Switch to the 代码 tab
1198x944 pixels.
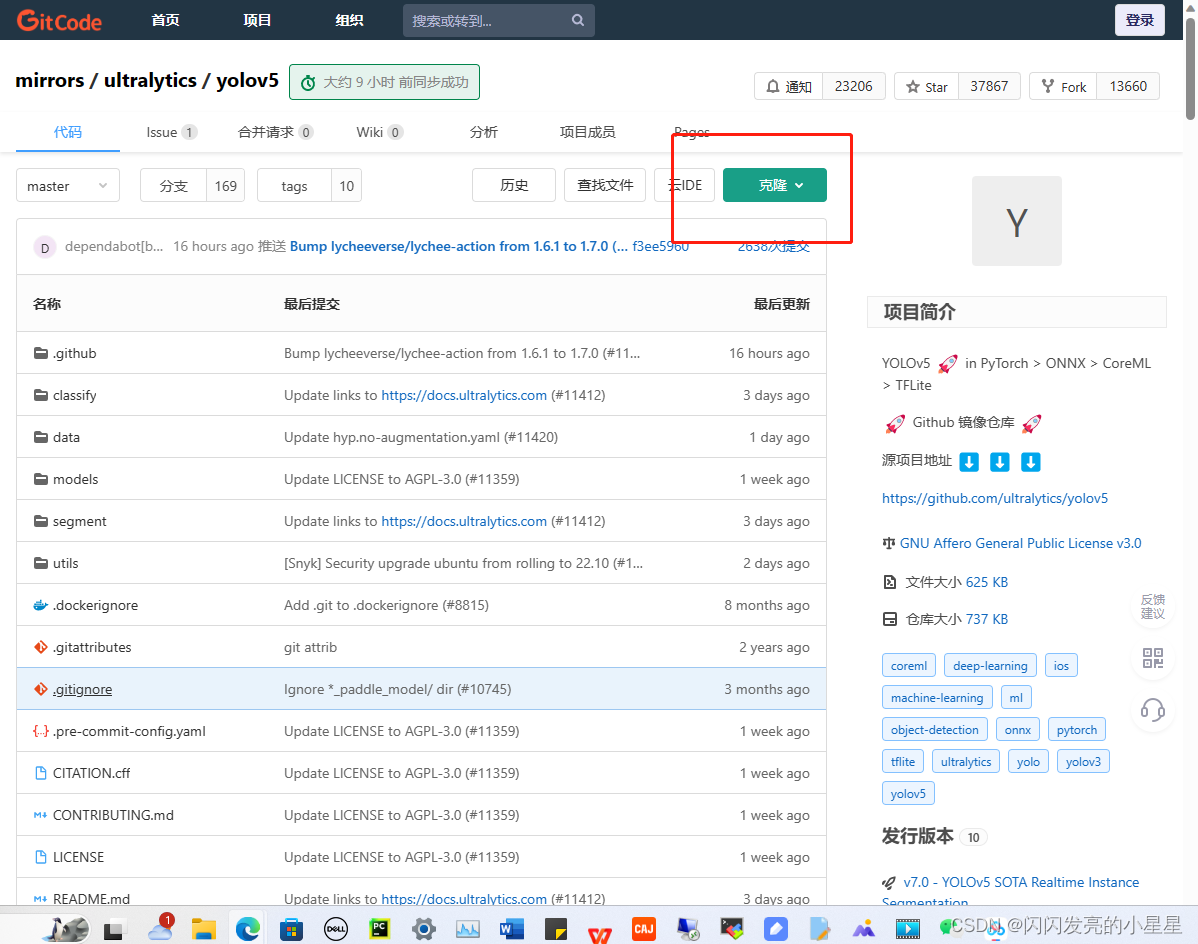67,132
